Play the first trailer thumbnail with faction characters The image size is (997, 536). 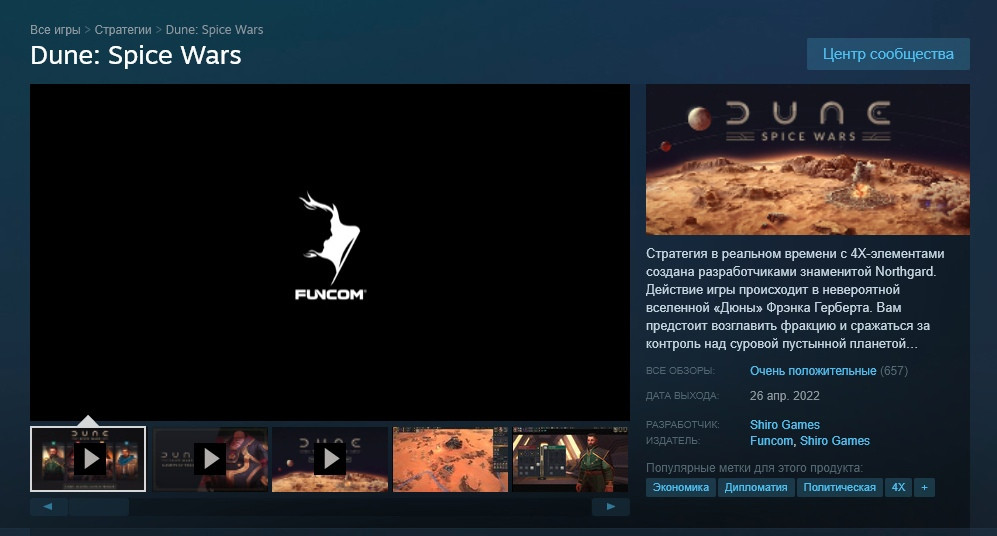pyautogui.click(x=88, y=458)
